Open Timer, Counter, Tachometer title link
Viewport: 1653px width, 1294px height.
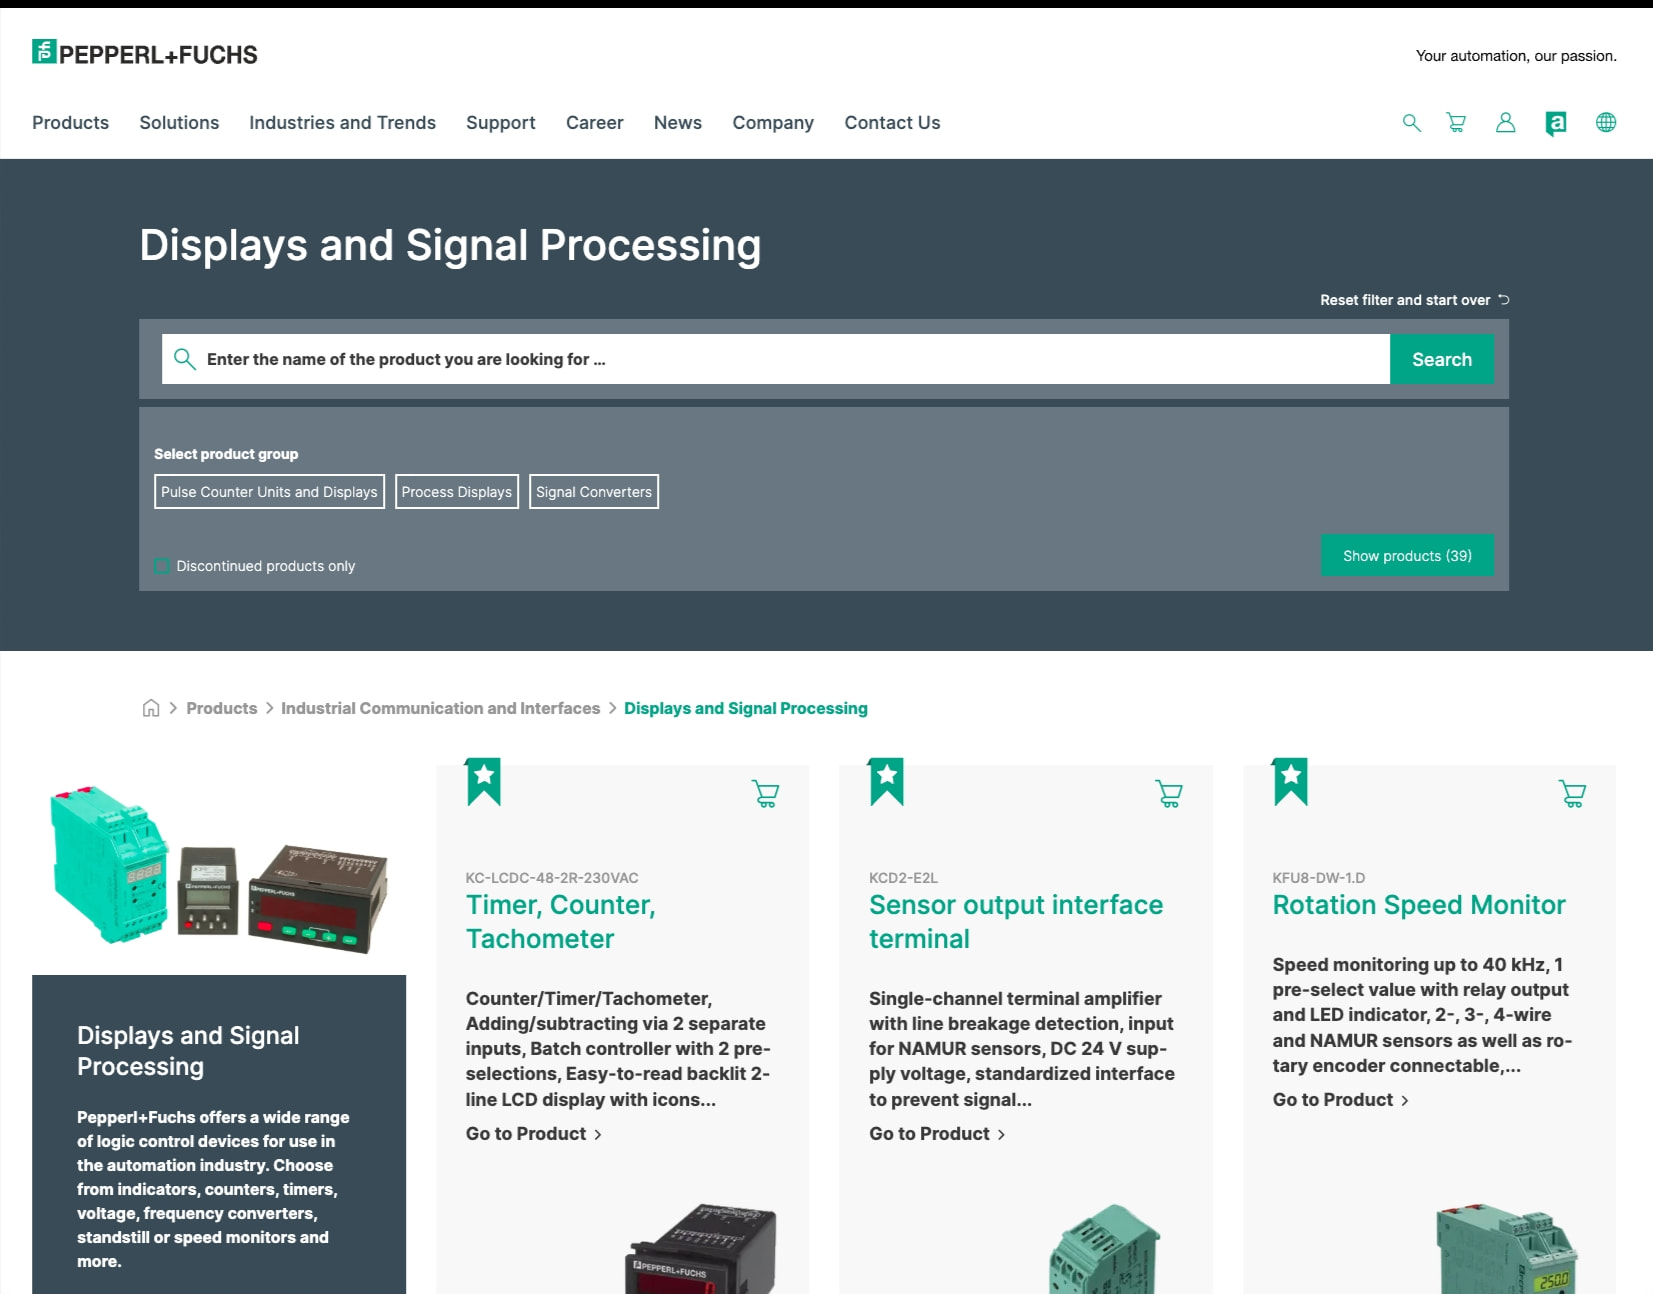[x=561, y=922]
